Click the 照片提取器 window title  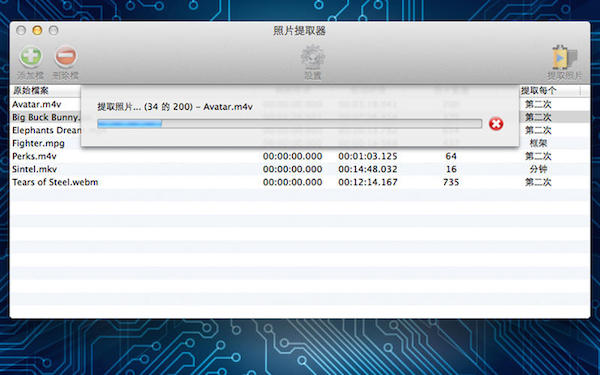[299, 31]
